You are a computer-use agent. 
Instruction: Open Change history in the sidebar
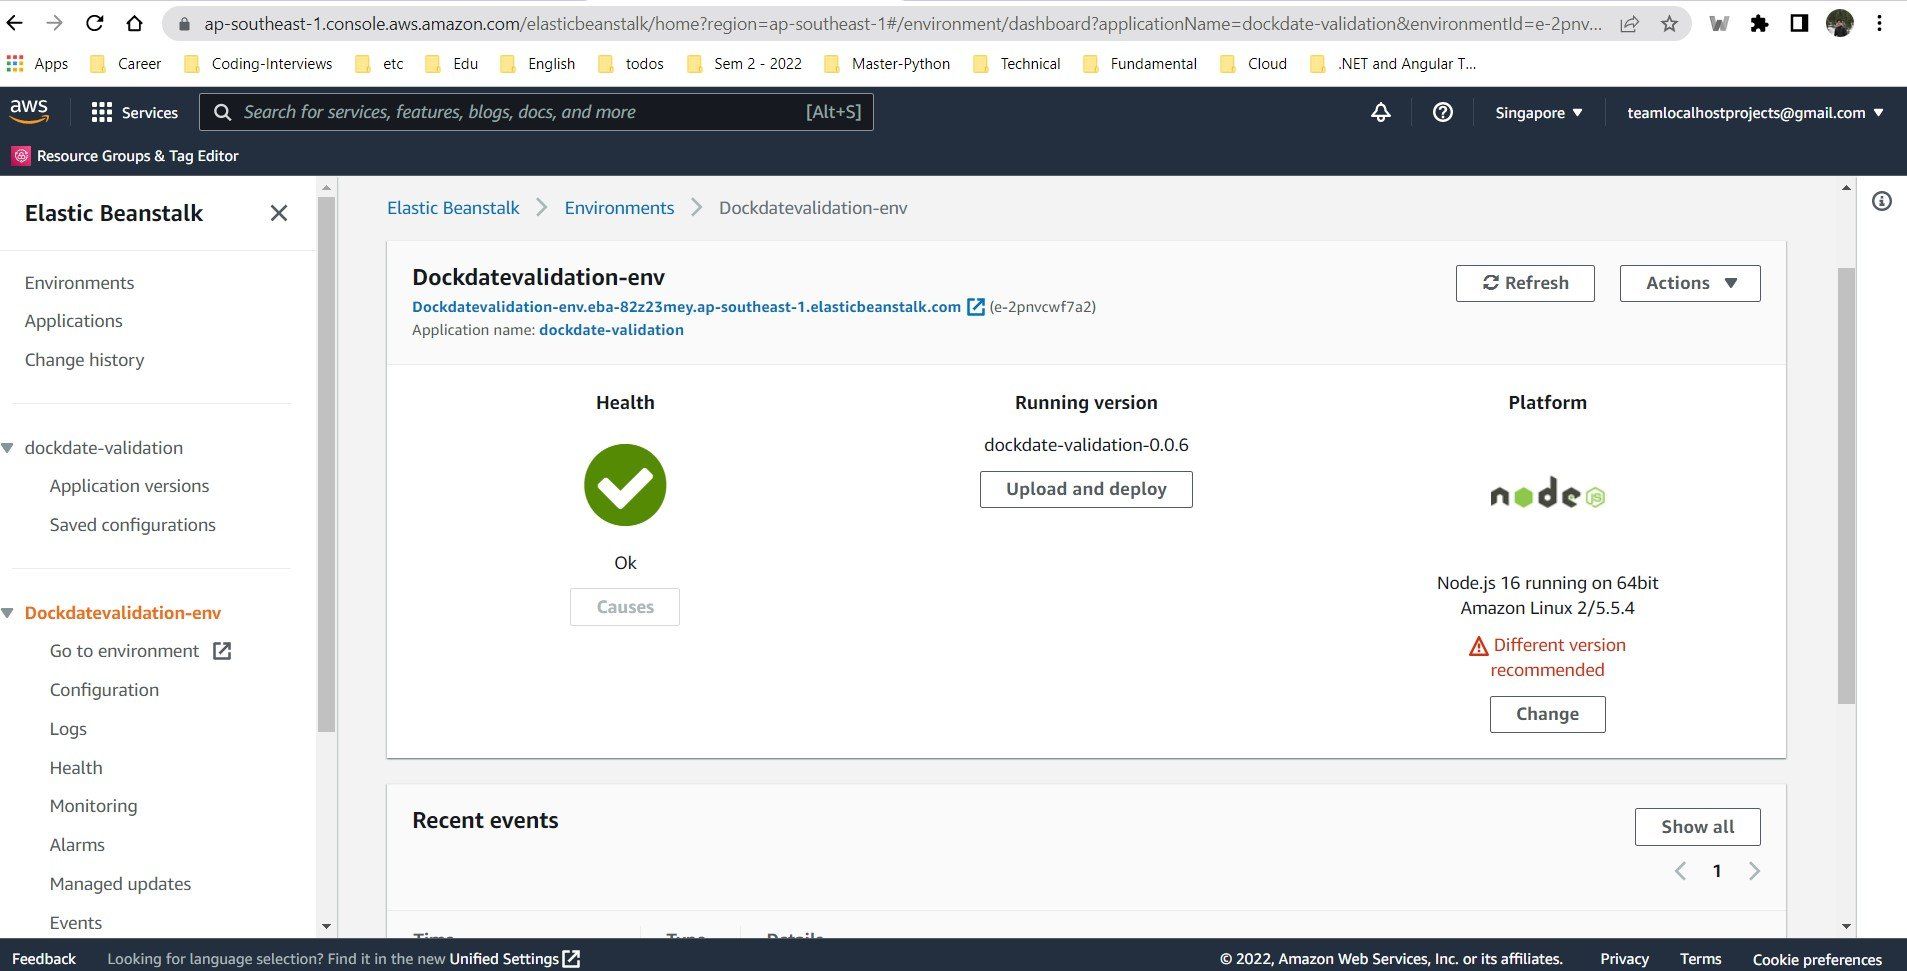click(x=84, y=360)
